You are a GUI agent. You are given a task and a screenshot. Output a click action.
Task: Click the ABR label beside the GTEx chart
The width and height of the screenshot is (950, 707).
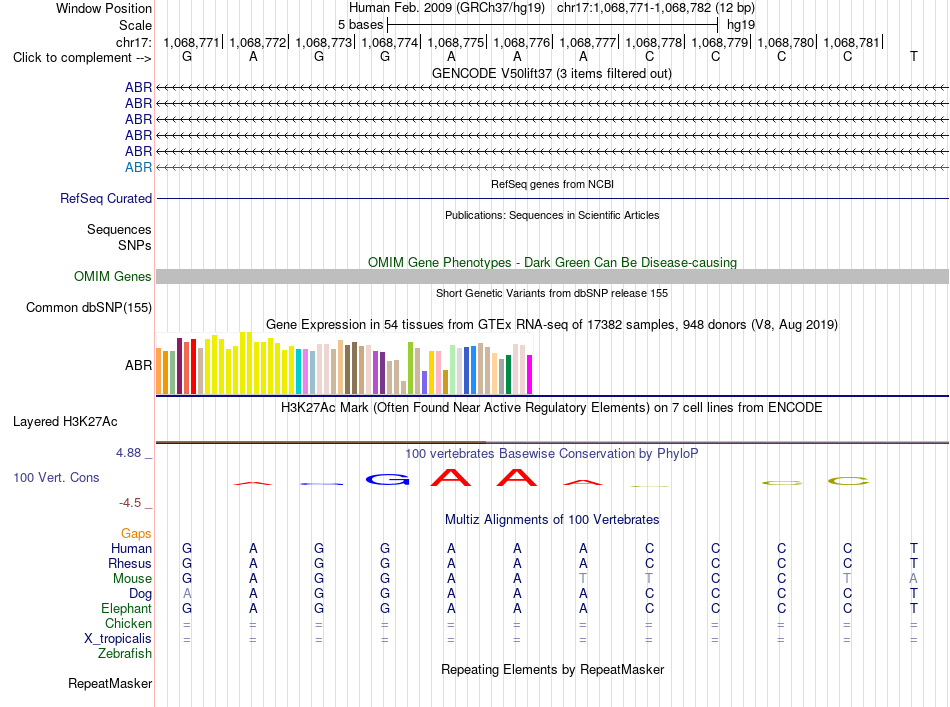(138, 365)
